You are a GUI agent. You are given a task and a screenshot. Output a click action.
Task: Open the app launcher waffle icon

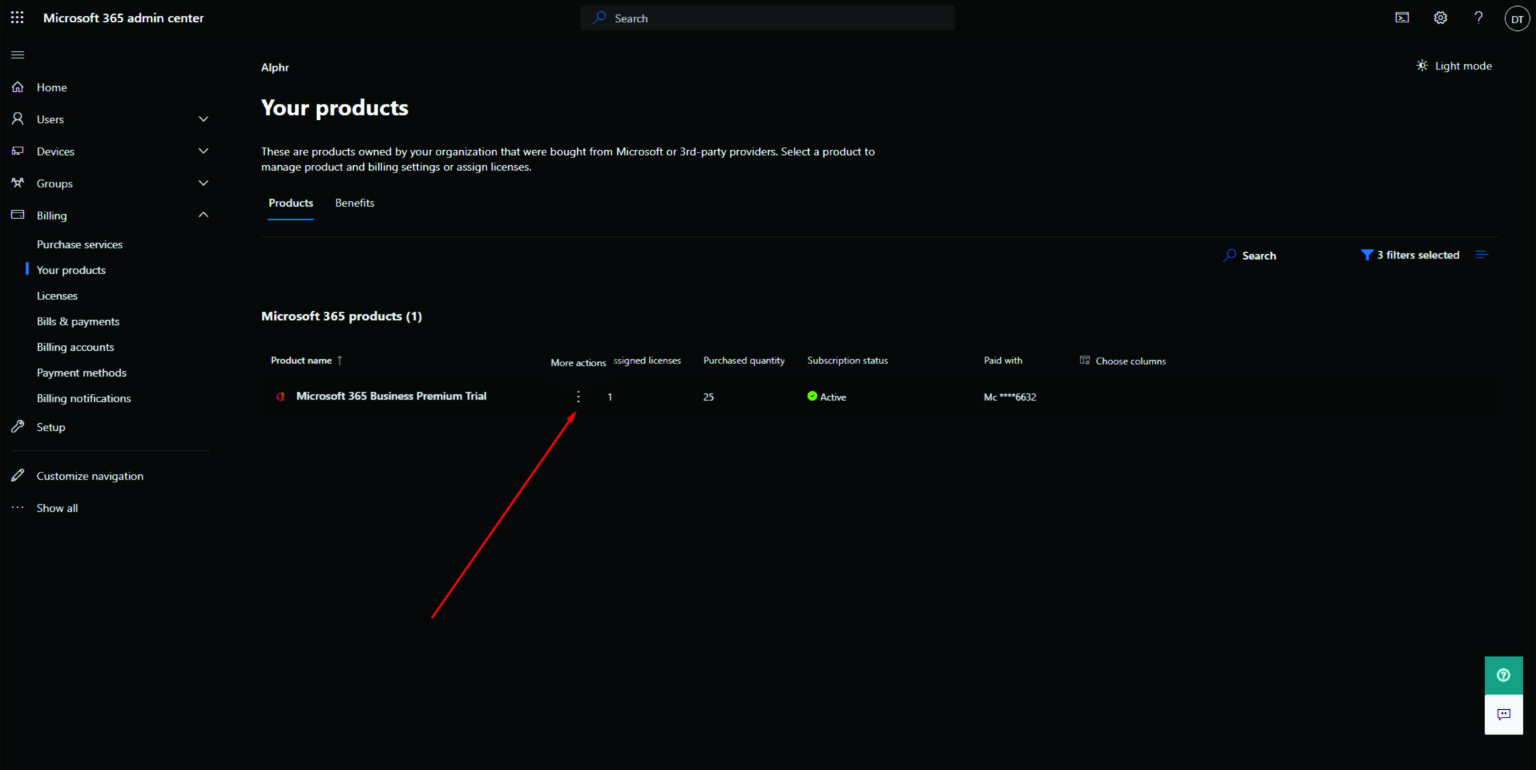click(17, 18)
